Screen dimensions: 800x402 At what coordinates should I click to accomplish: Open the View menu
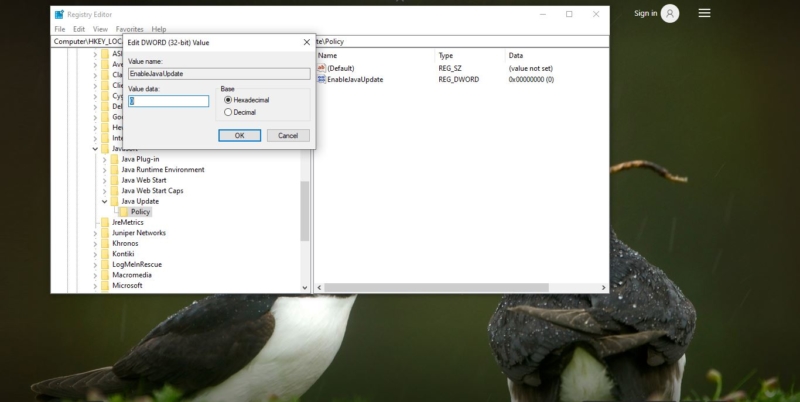pyautogui.click(x=100, y=29)
